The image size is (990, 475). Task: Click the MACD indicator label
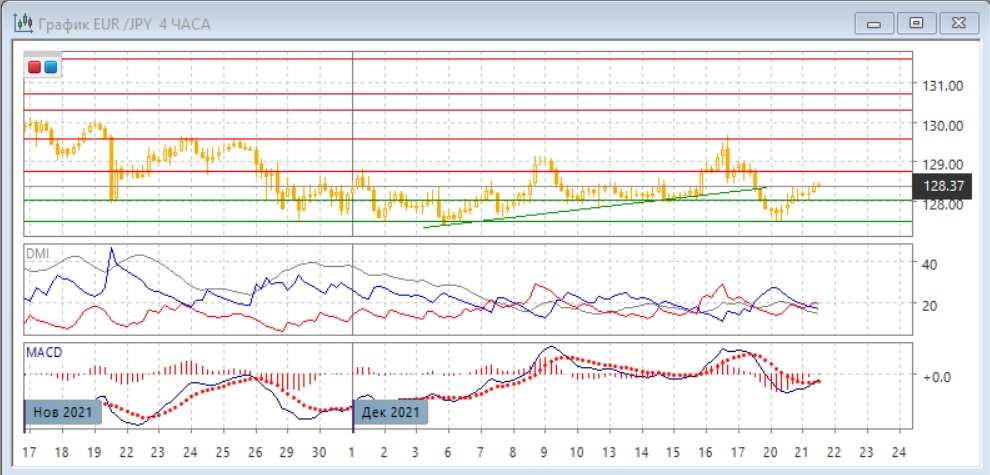tap(43, 352)
